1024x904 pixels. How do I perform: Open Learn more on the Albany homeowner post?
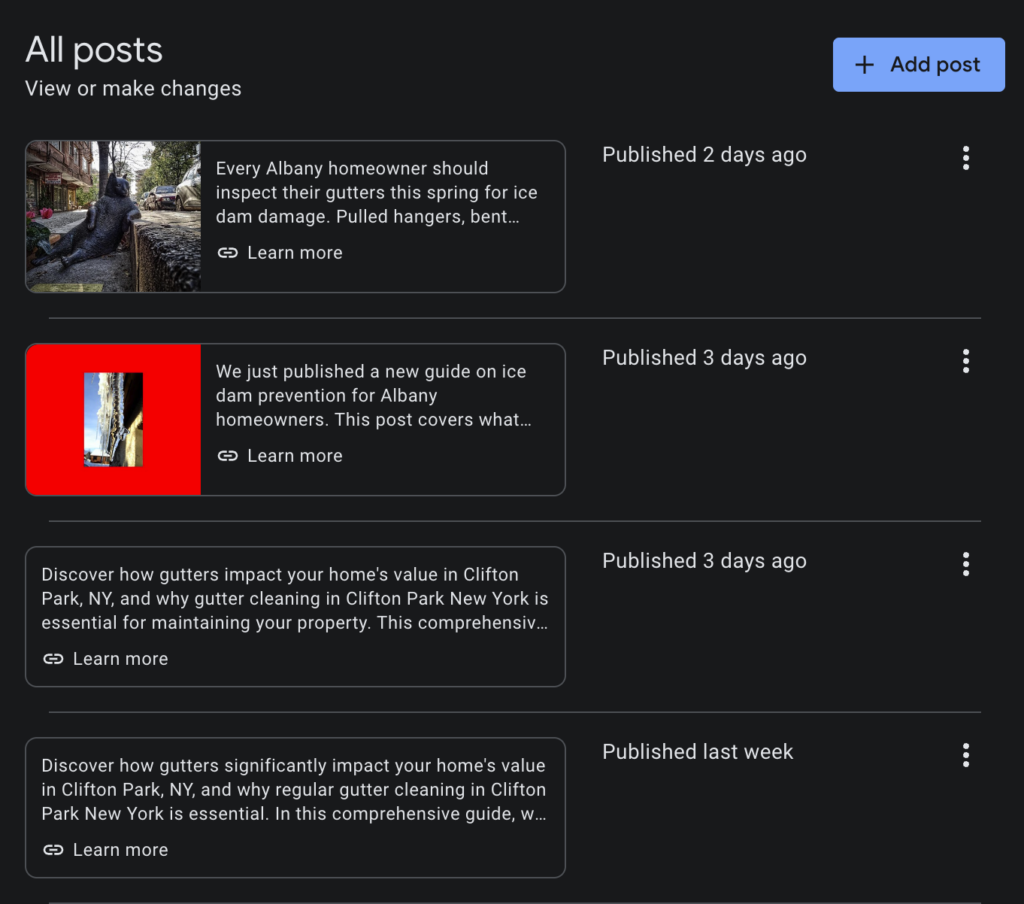click(294, 253)
